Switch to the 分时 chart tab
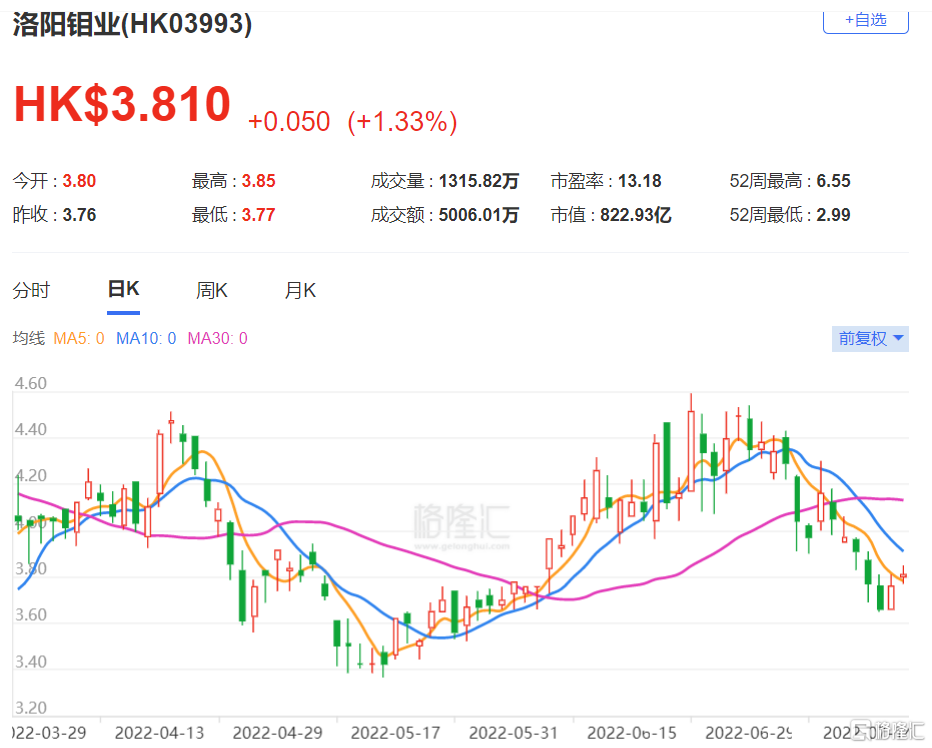The width and height of the screenshot is (932, 748). click(32, 291)
